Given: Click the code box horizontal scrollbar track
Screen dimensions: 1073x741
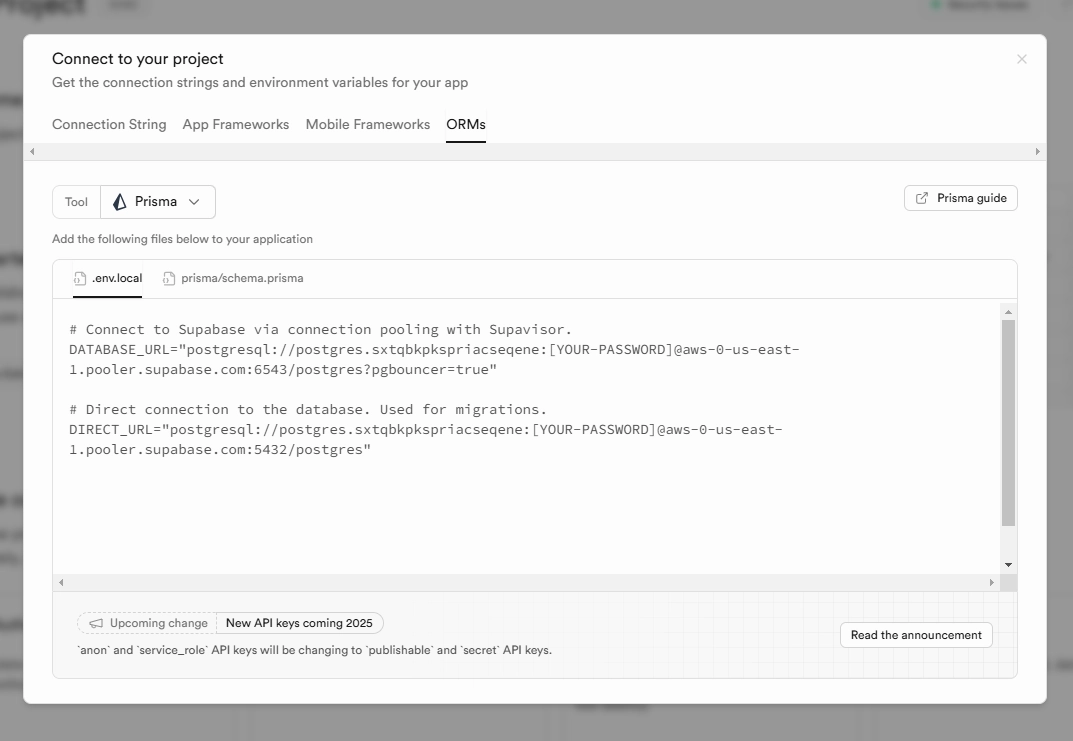Looking at the screenshot, I should click(x=526, y=583).
